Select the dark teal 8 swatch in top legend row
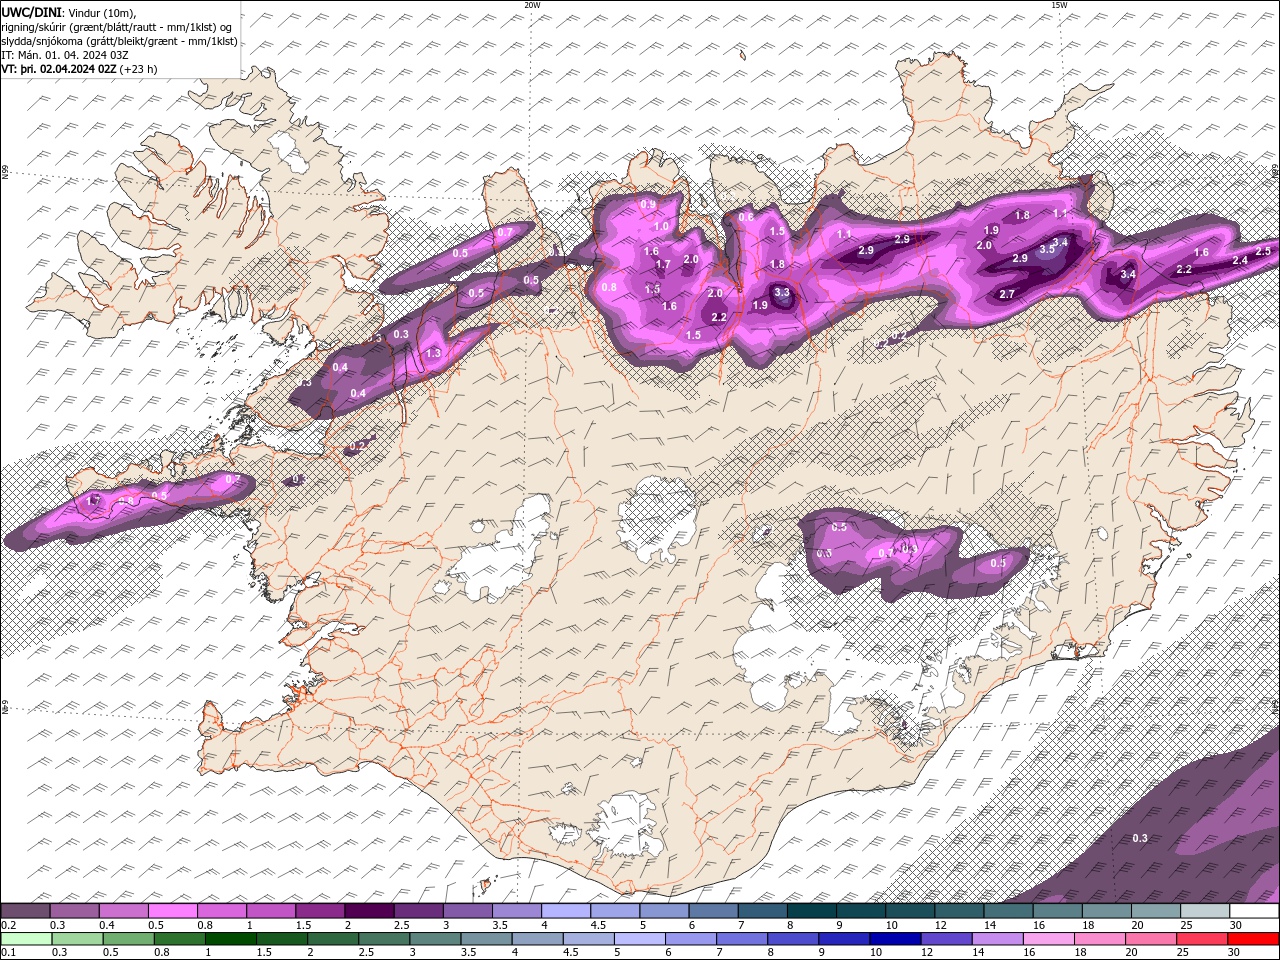This screenshot has width=1280, height=960. [x=812, y=911]
